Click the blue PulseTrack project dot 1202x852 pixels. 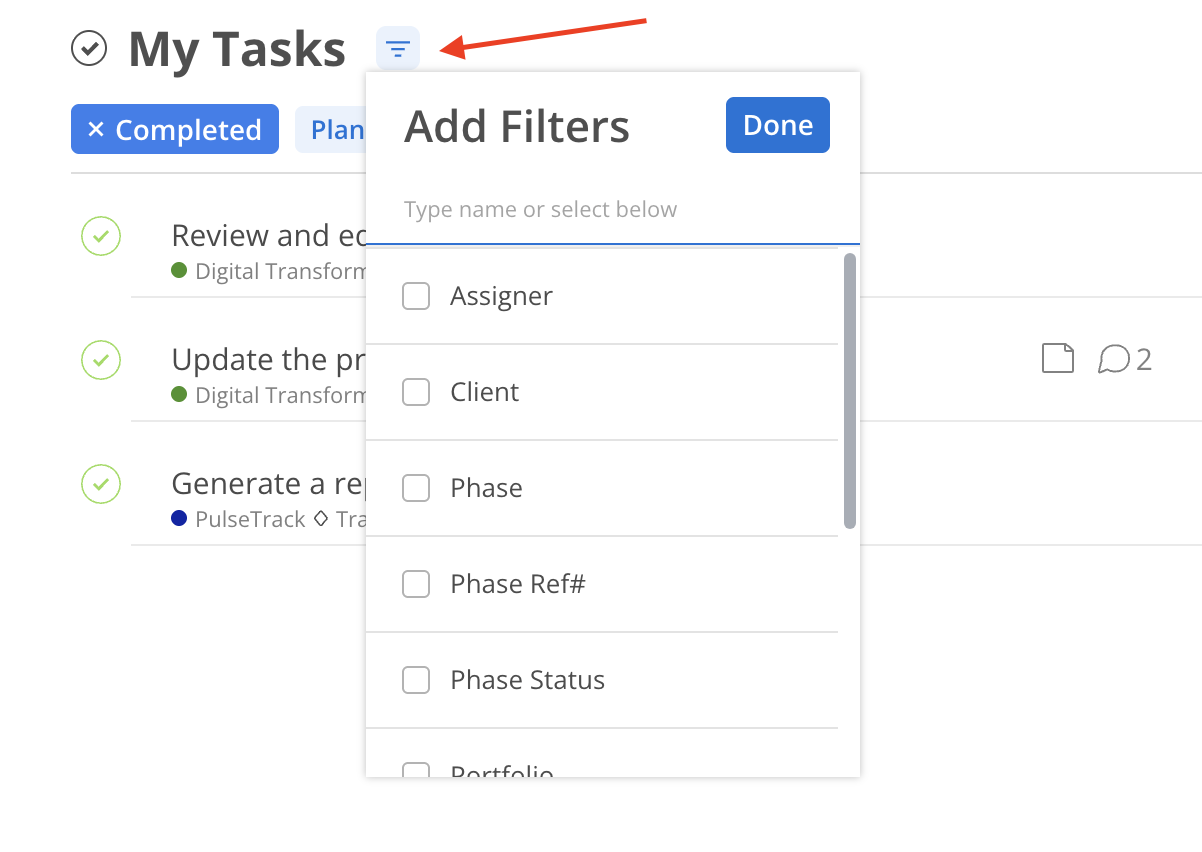[x=180, y=518]
